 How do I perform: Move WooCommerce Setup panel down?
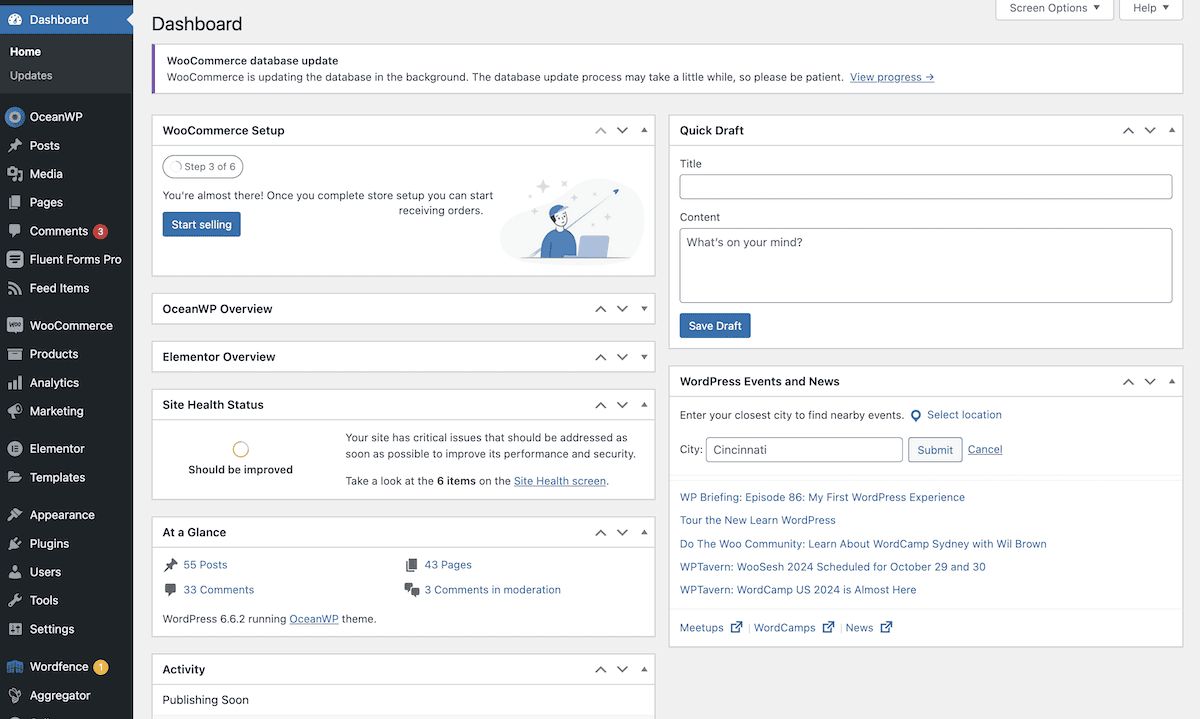622,130
